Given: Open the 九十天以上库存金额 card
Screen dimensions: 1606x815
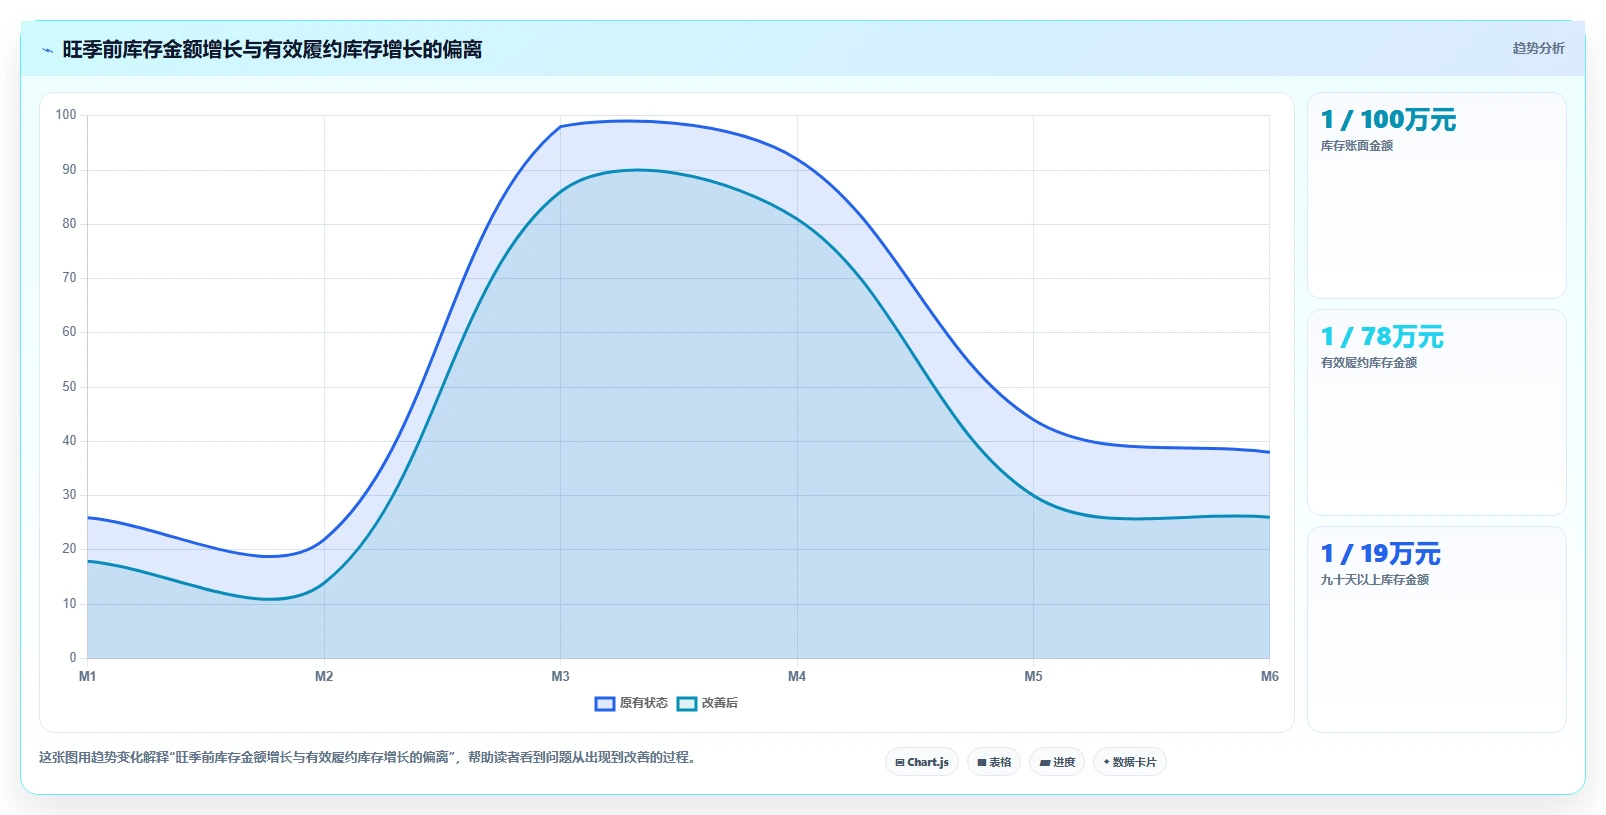Looking at the screenshot, I should tap(1437, 629).
